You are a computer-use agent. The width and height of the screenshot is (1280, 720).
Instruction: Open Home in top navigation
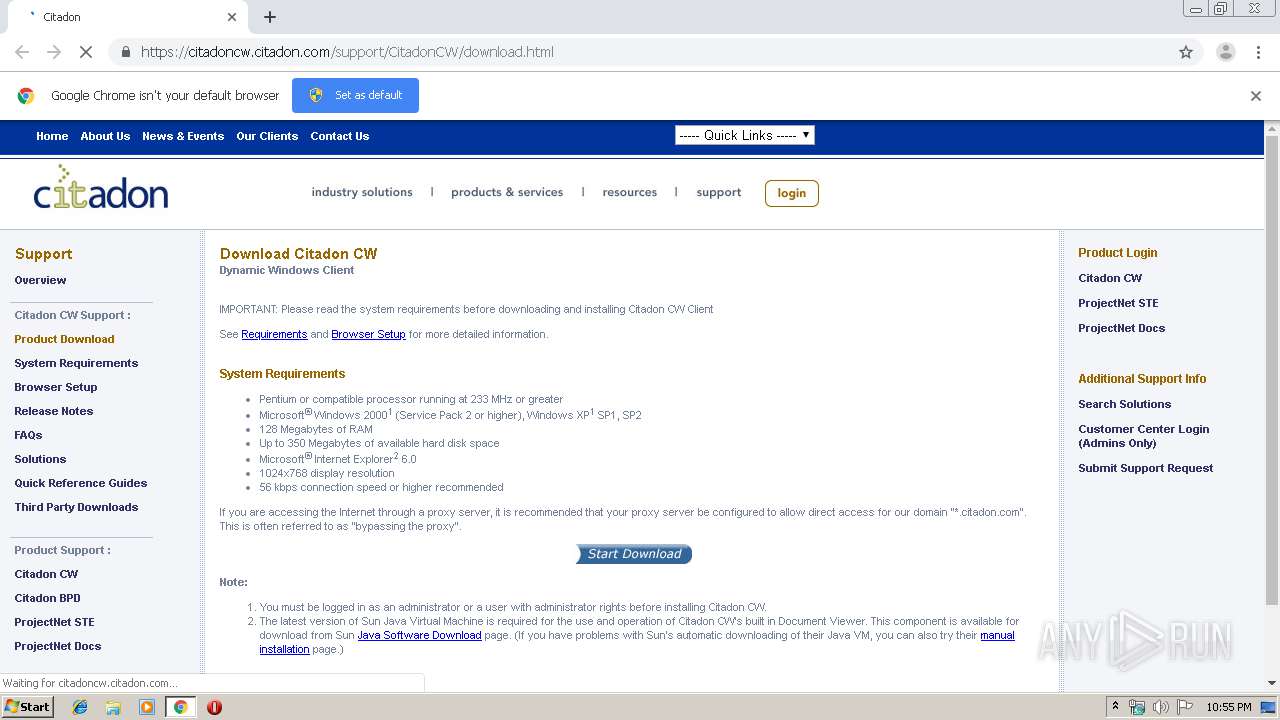click(52, 136)
